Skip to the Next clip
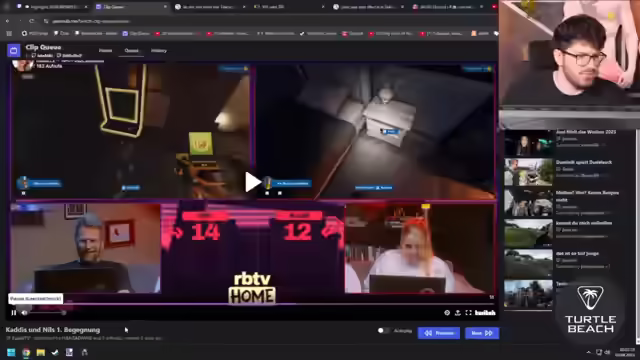Screen dimensions: 640x360 [482, 333]
